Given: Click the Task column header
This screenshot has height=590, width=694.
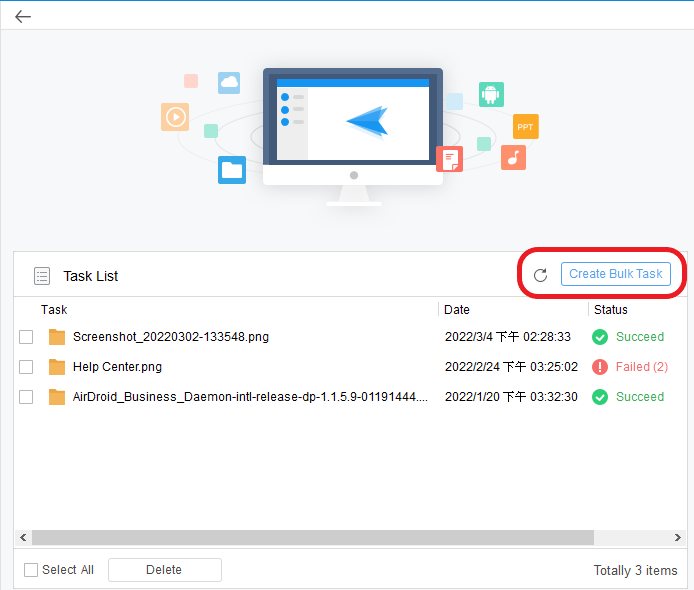Looking at the screenshot, I should [54, 310].
